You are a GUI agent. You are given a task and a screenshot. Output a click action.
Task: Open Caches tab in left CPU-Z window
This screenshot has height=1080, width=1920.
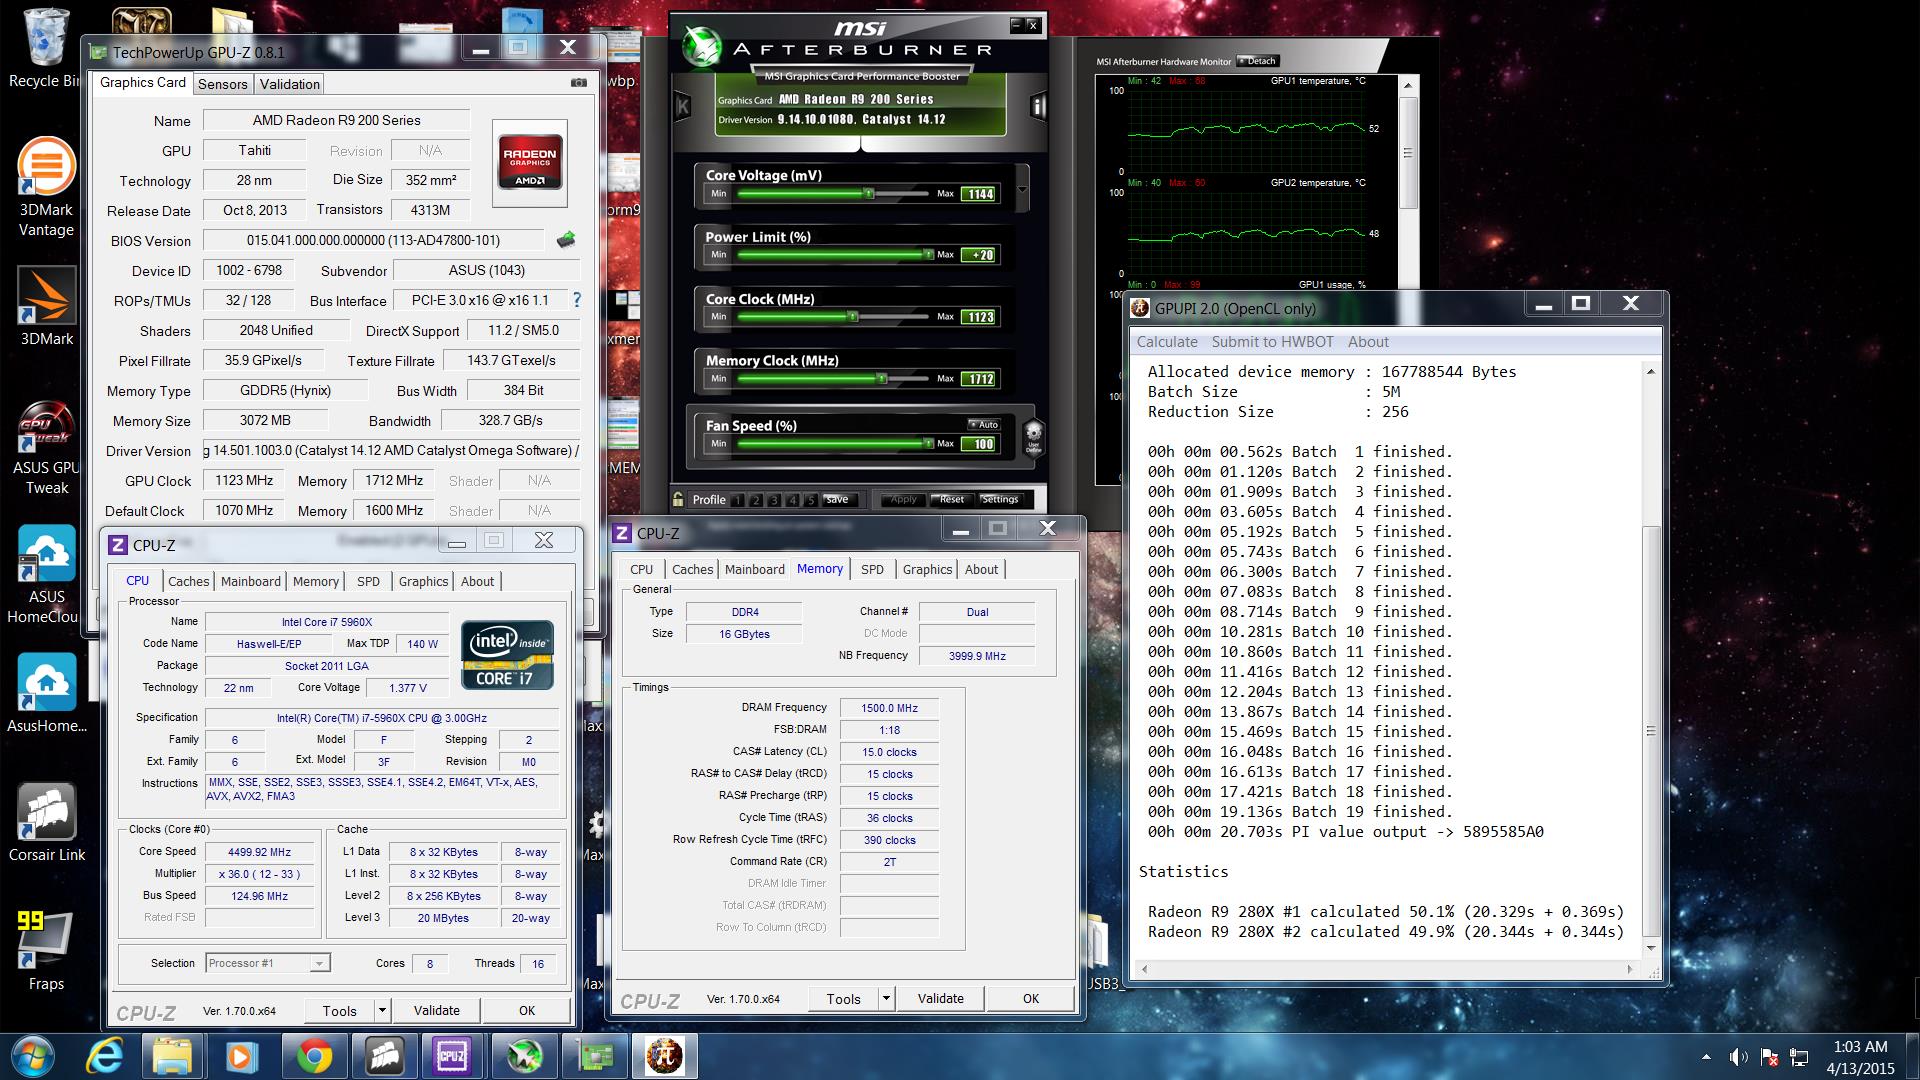pos(189,581)
